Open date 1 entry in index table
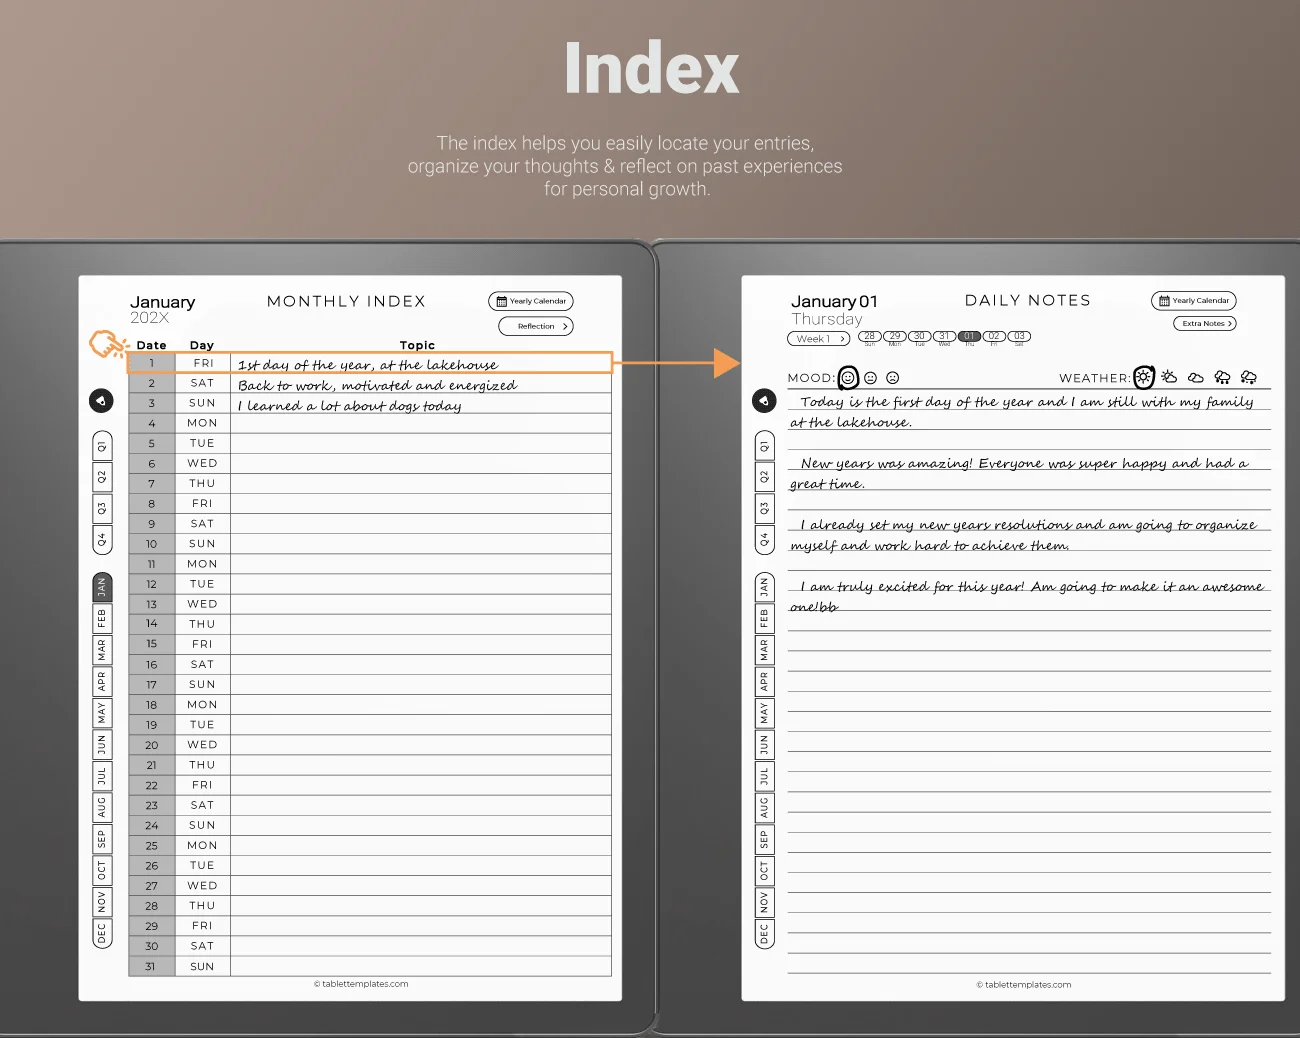1300x1038 pixels. pos(152,363)
